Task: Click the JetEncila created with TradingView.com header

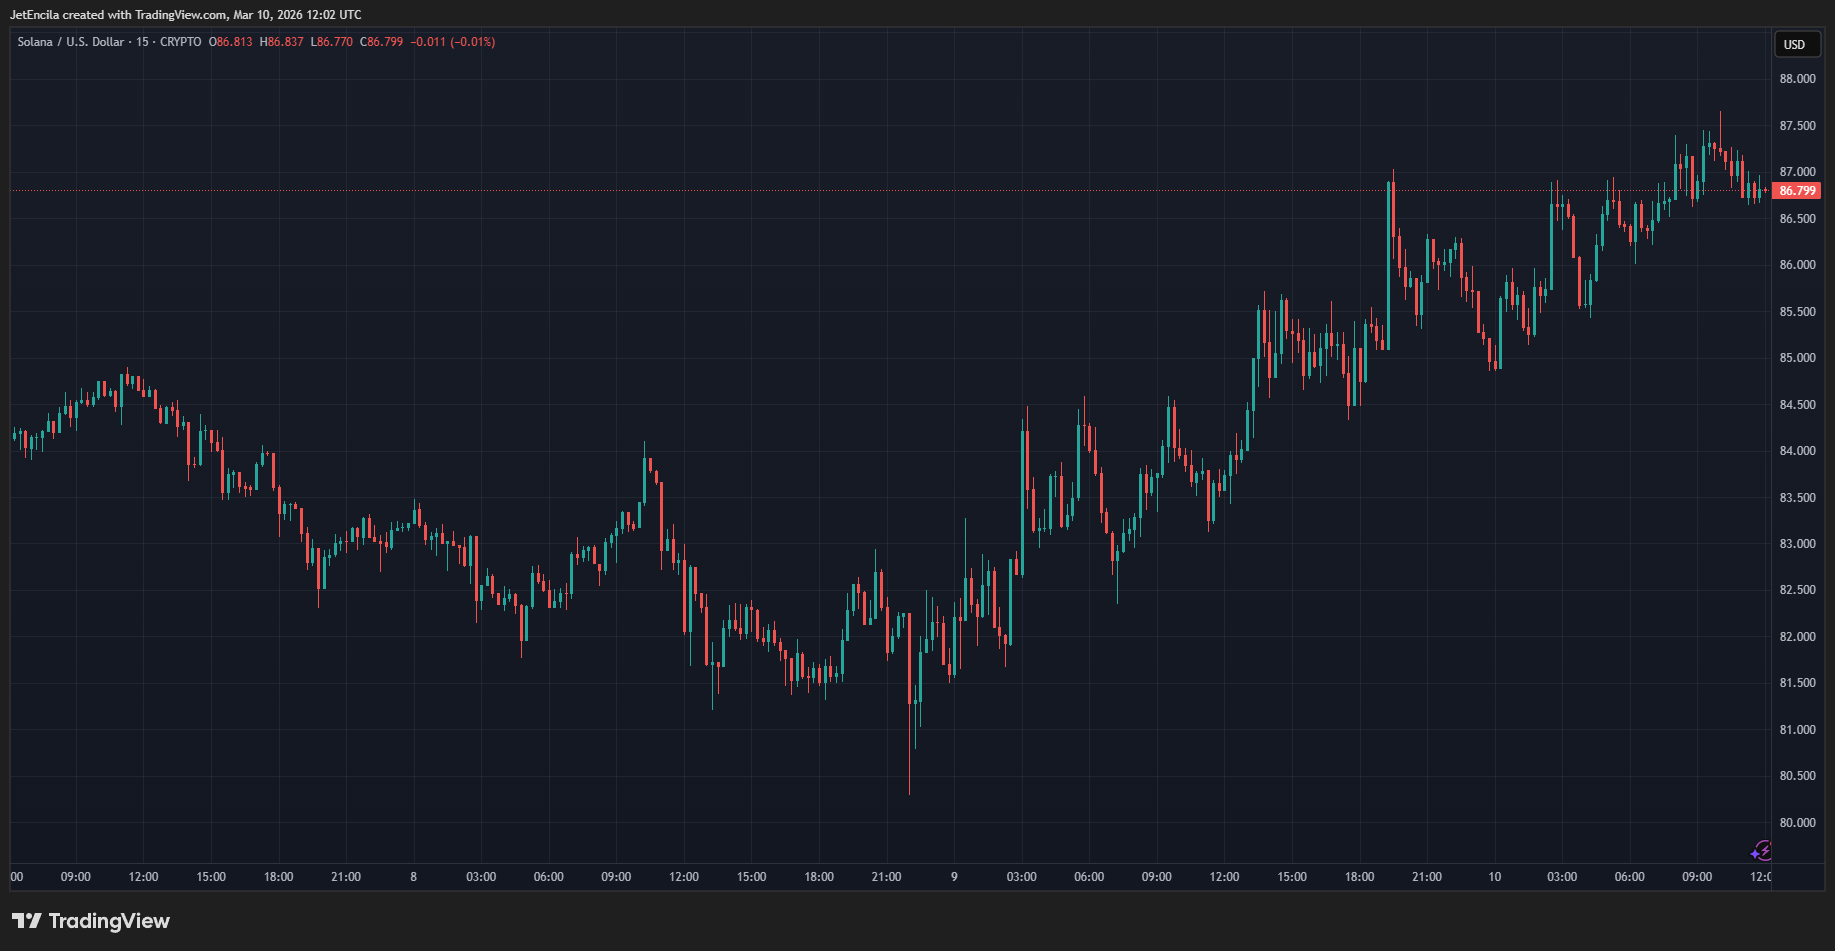Action: (x=185, y=15)
